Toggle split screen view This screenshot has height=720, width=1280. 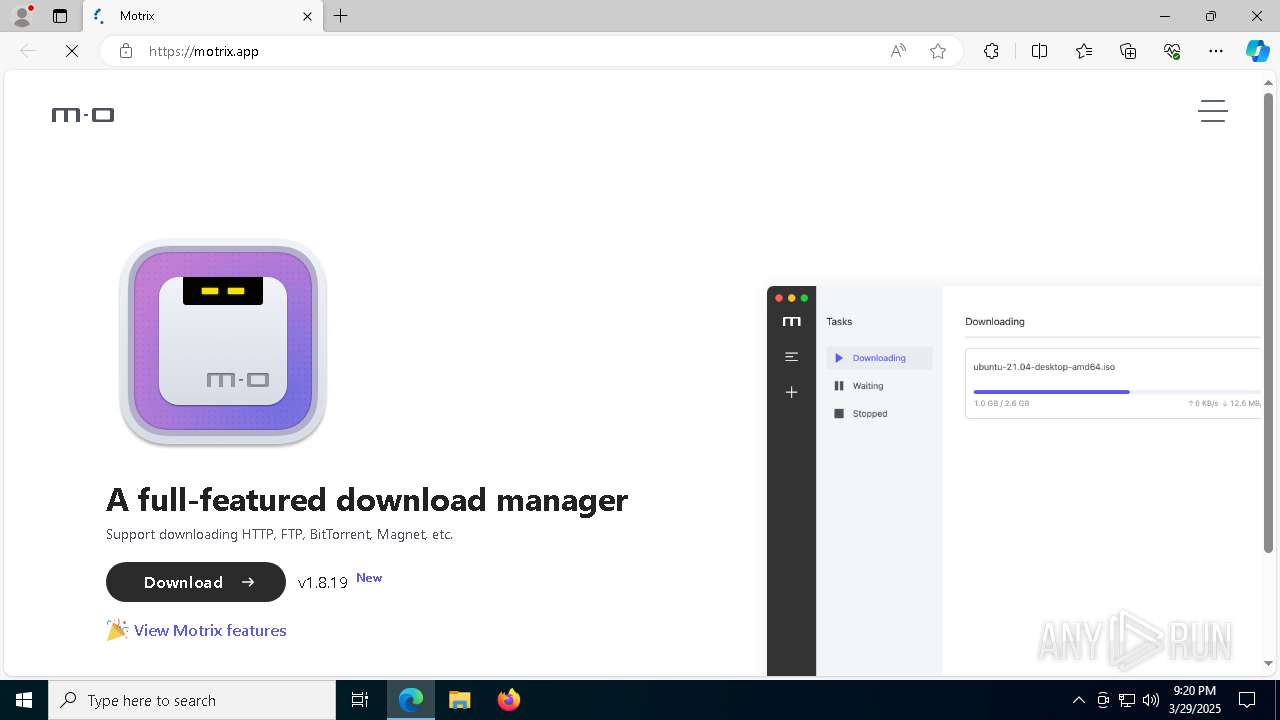1039,51
